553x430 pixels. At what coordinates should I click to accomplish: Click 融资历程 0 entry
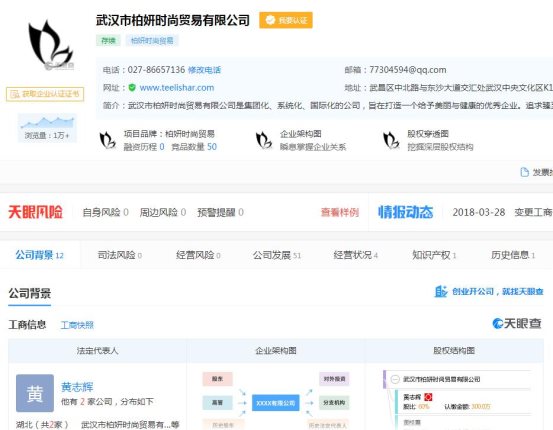coord(144,147)
